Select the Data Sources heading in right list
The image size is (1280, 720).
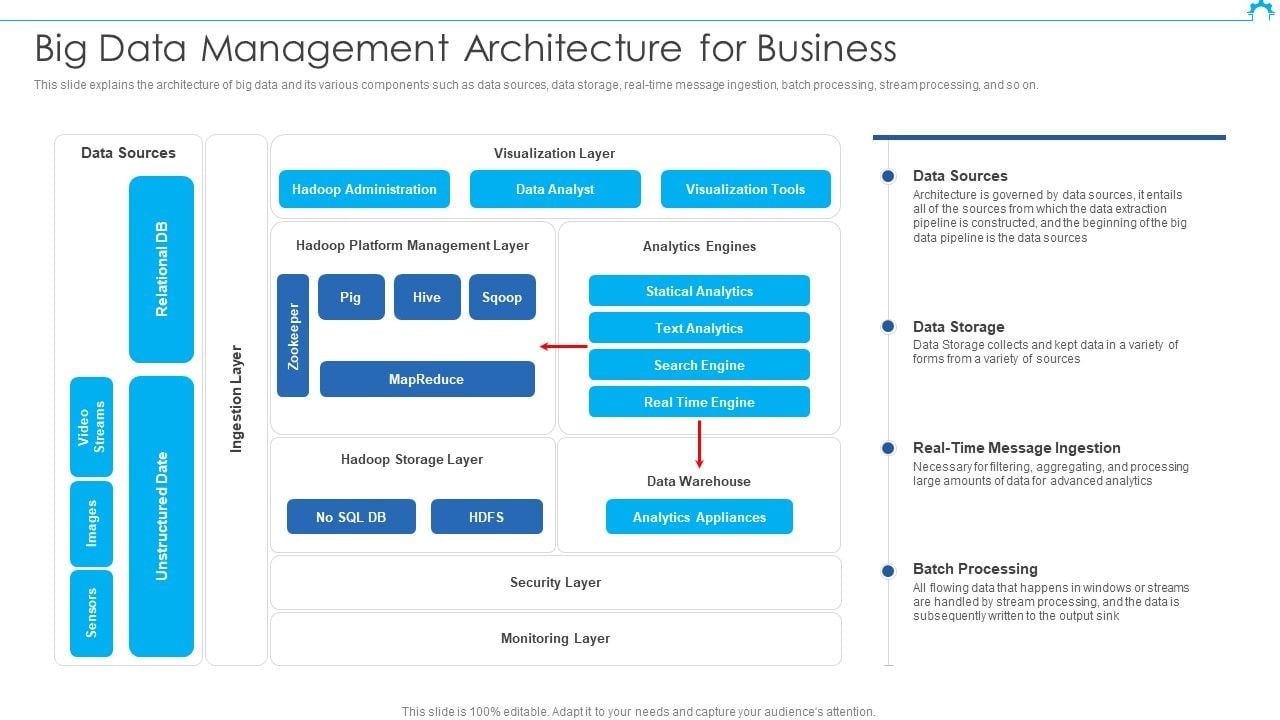(960, 176)
